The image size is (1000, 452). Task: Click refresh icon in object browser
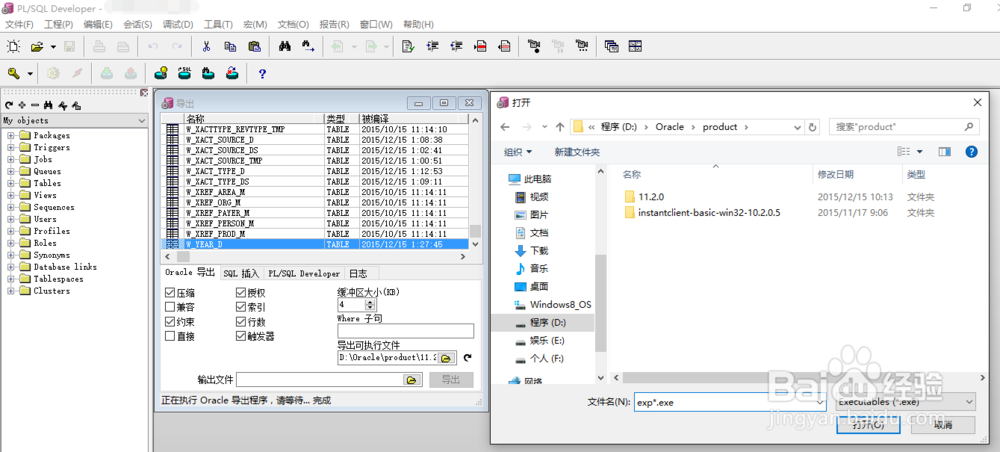[x=9, y=106]
